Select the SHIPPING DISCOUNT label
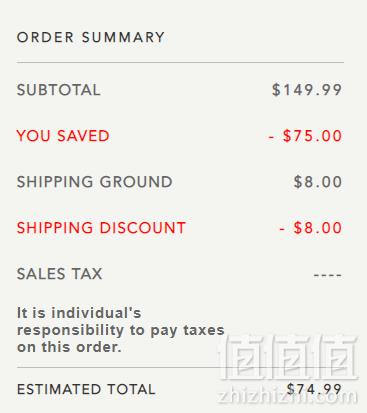The height and width of the screenshot is (413, 367). 101,228
